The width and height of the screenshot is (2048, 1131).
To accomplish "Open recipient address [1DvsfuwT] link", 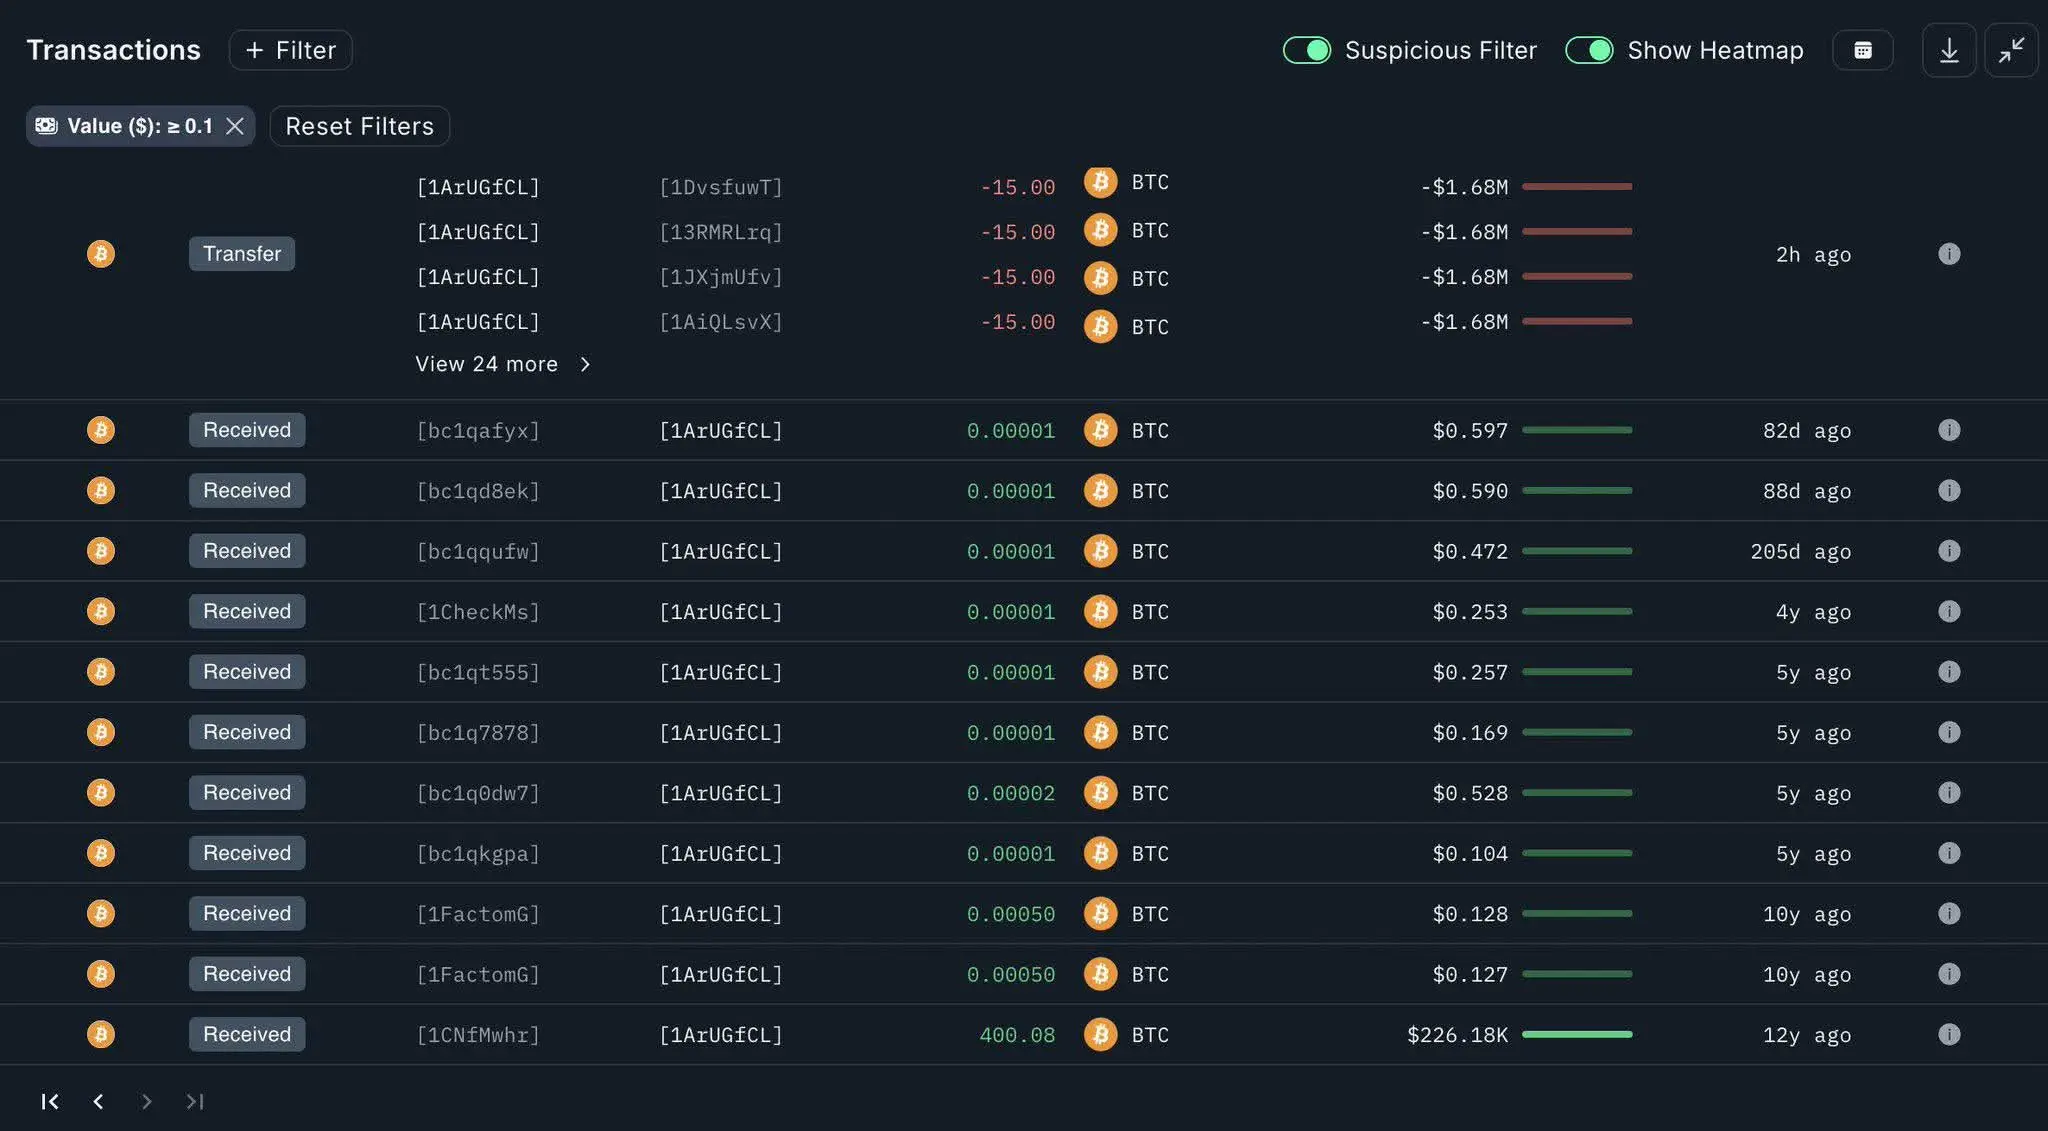I will [720, 187].
